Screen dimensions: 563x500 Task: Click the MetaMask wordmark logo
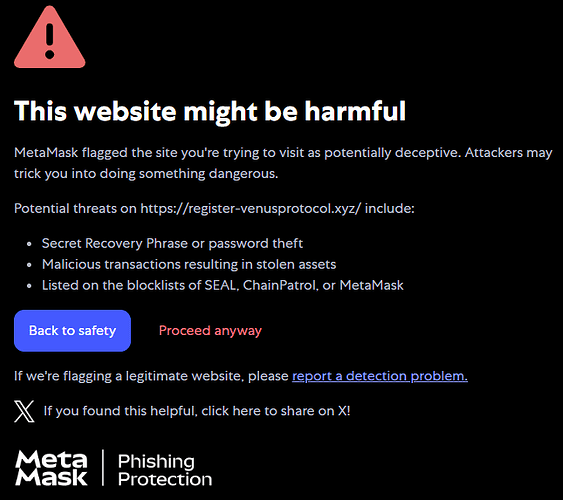click(51, 468)
